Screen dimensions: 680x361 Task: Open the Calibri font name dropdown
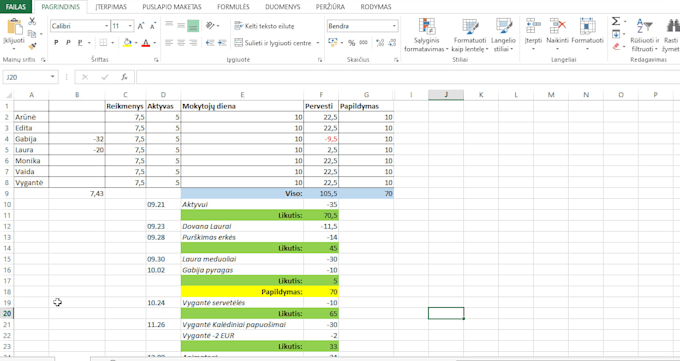107,26
